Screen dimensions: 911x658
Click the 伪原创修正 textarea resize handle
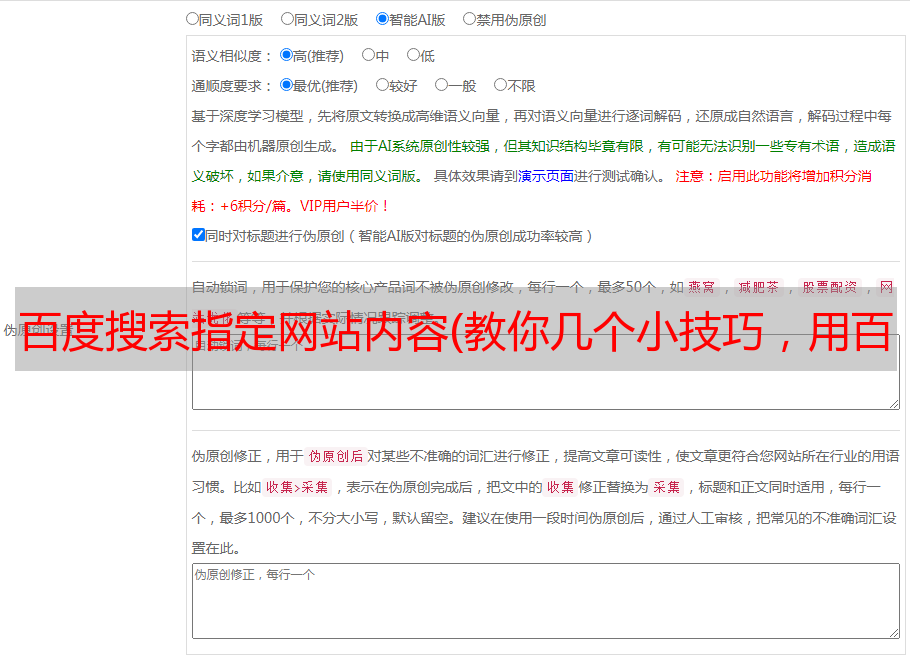[894, 634]
